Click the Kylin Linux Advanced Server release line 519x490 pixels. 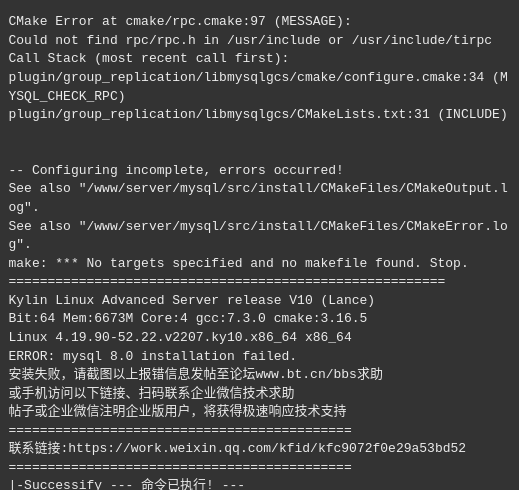click(192, 300)
